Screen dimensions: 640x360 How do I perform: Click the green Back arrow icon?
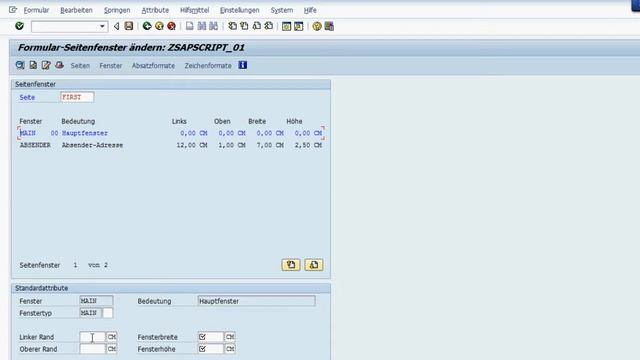[147, 26]
